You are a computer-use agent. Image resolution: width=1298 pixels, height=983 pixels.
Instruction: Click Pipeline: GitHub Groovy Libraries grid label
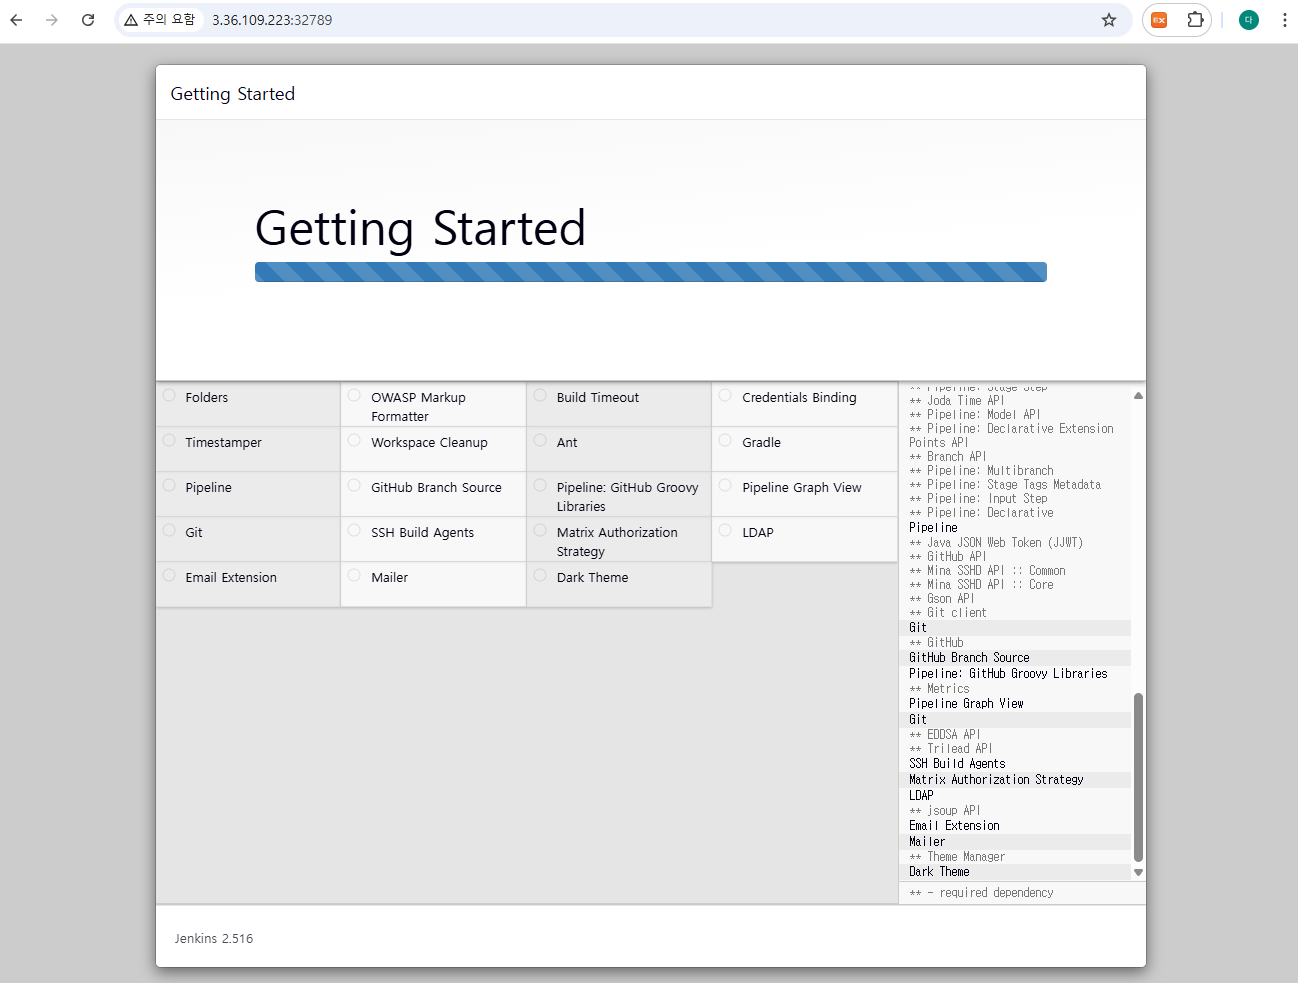(627, 496)
